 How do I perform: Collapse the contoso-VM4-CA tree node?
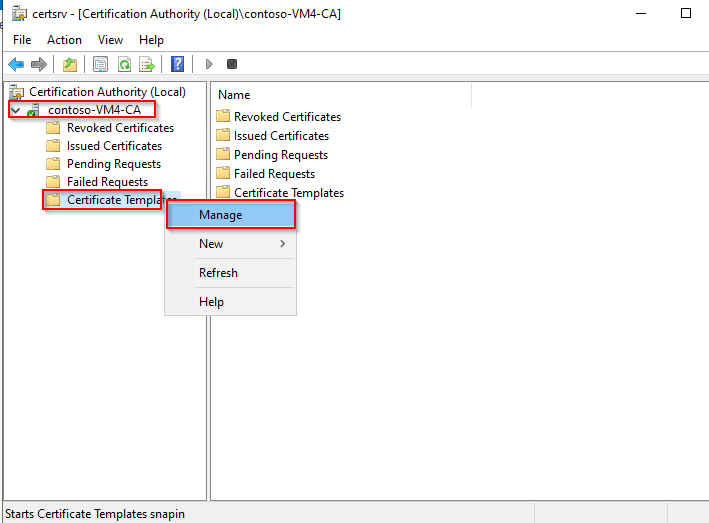pos(15,110)
